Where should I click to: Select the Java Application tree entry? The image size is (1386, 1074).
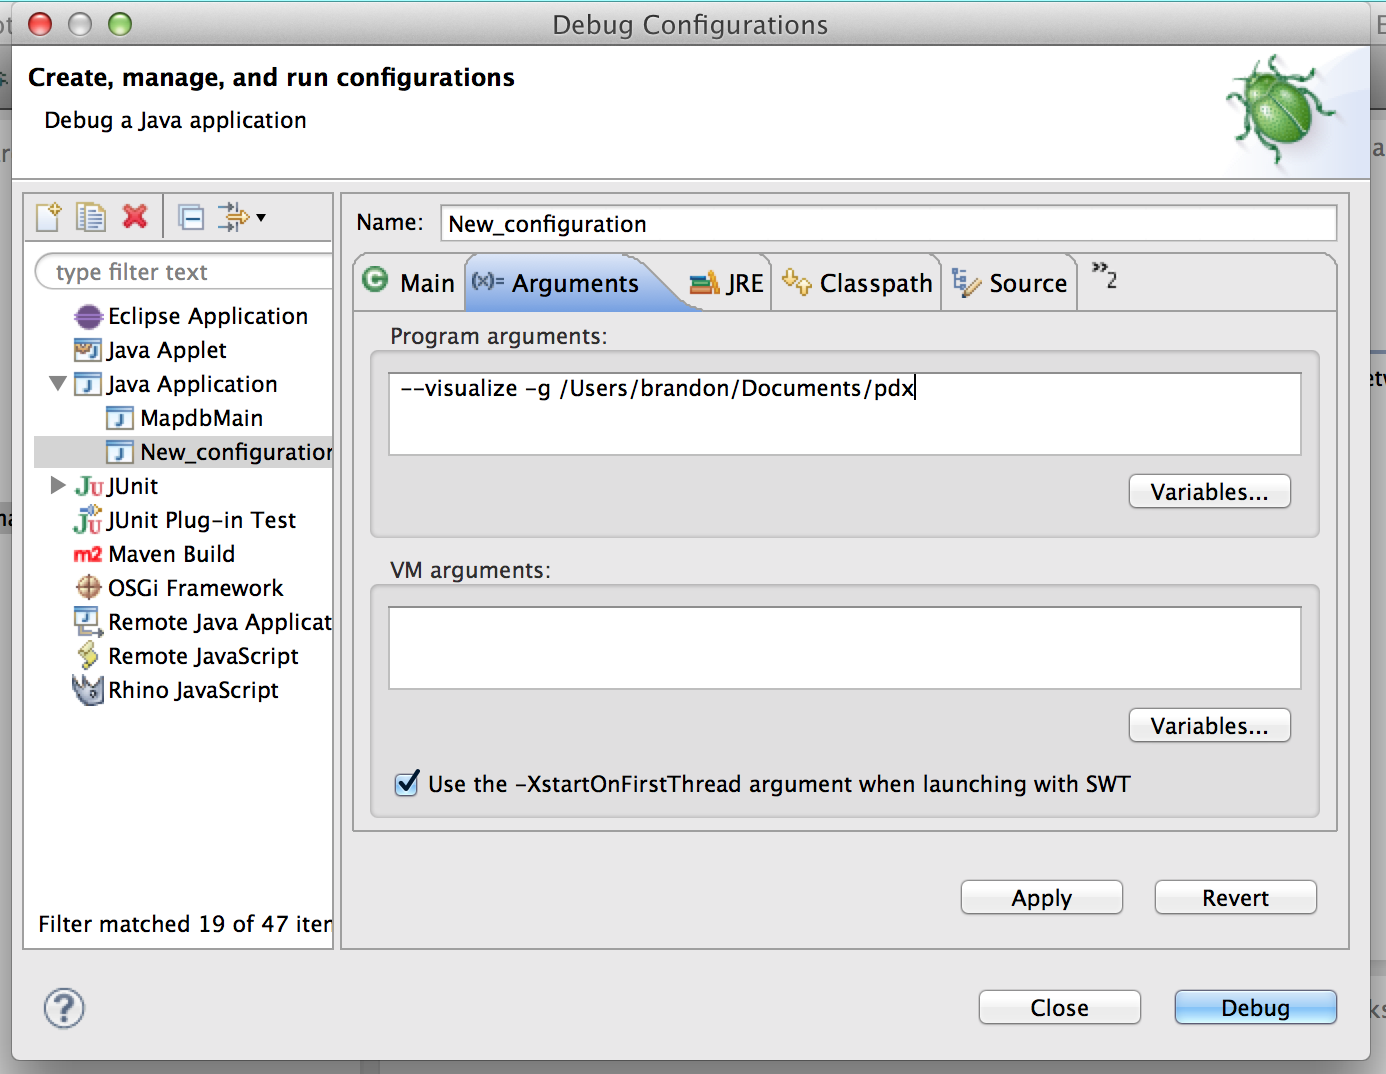coord(192,384)
